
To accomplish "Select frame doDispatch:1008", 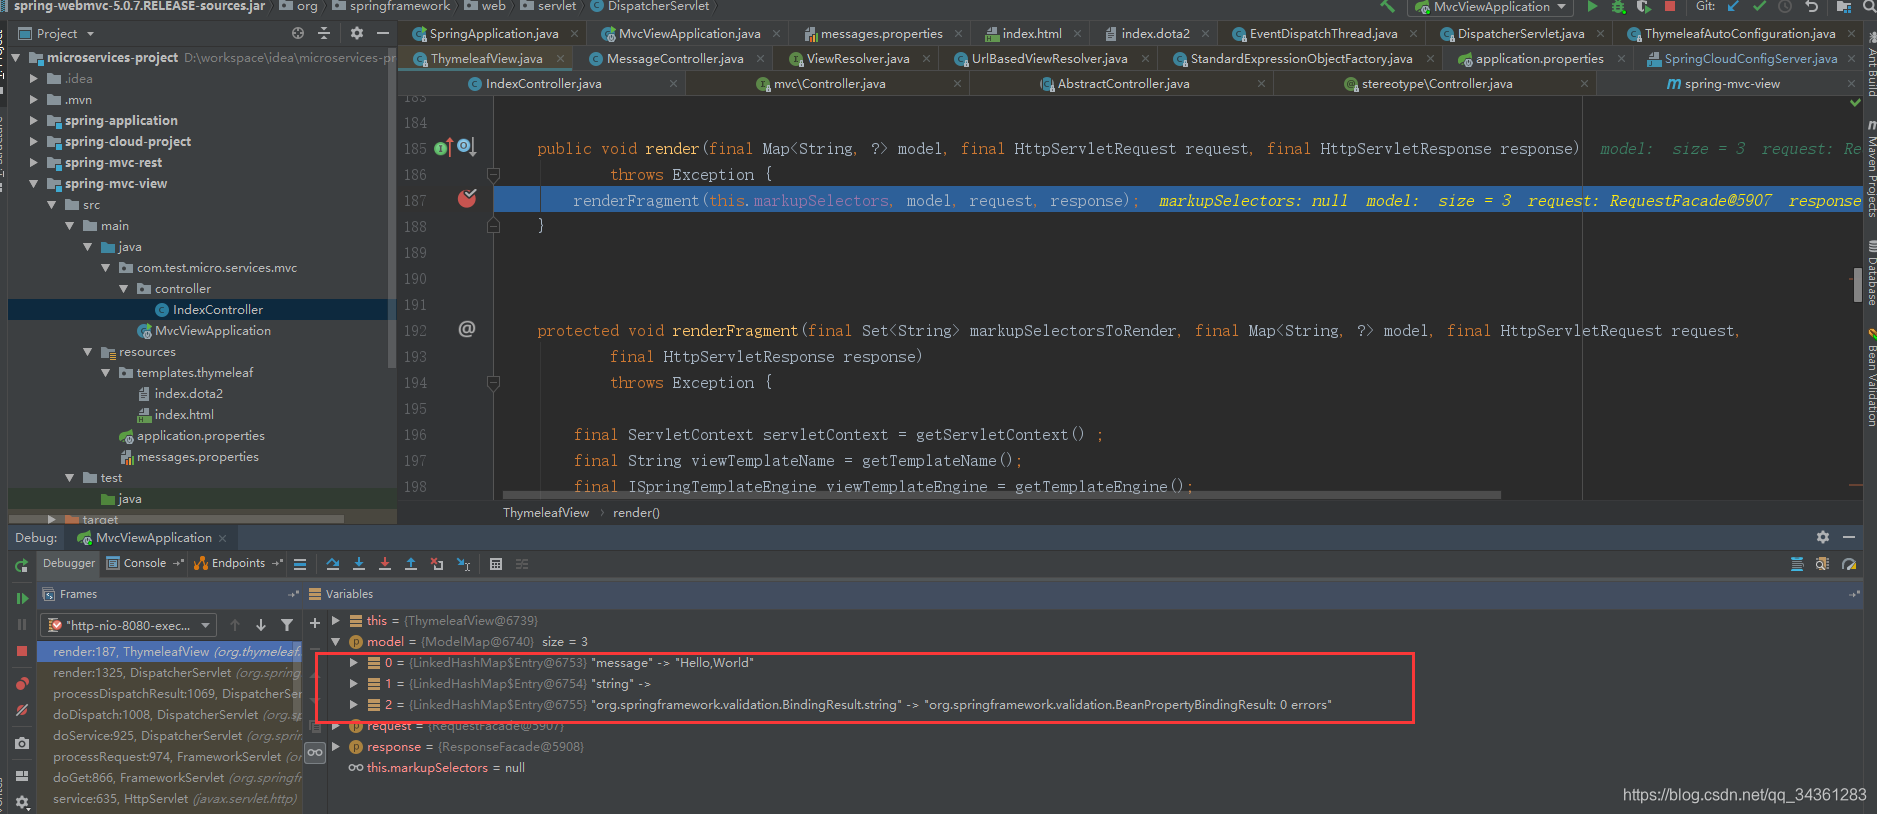I will pyautogui.click(x=170, y=715).
